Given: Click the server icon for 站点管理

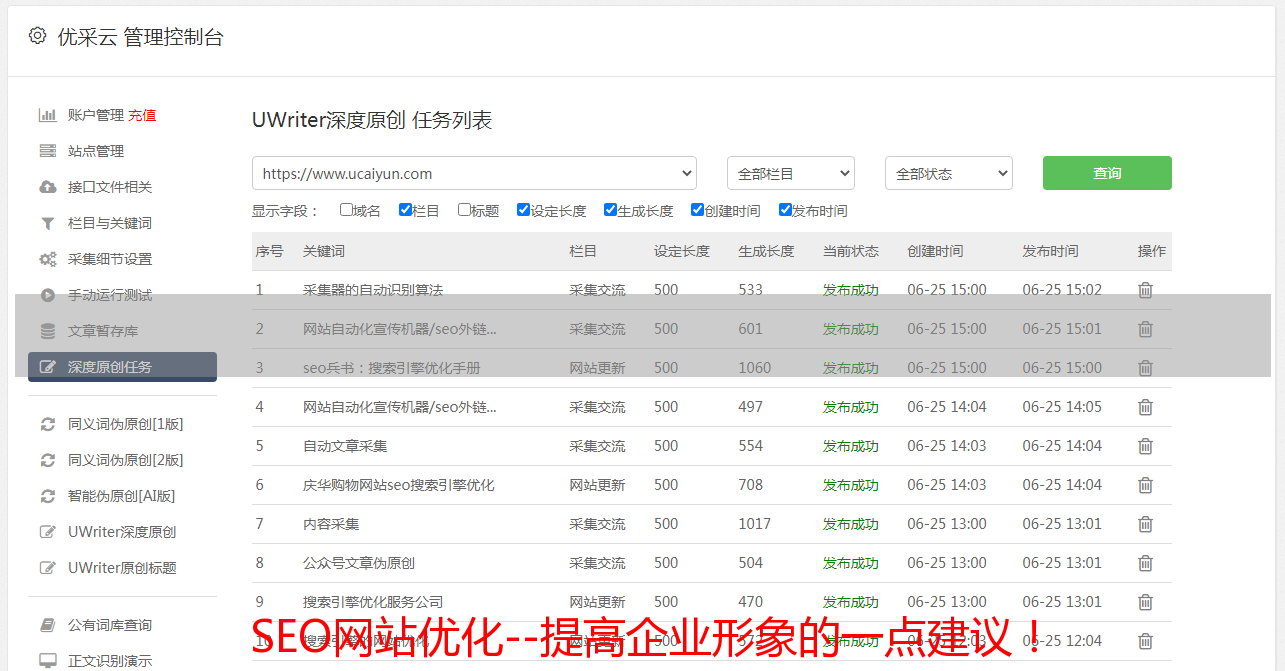Looking at the screenshot, I should (47, 151).
